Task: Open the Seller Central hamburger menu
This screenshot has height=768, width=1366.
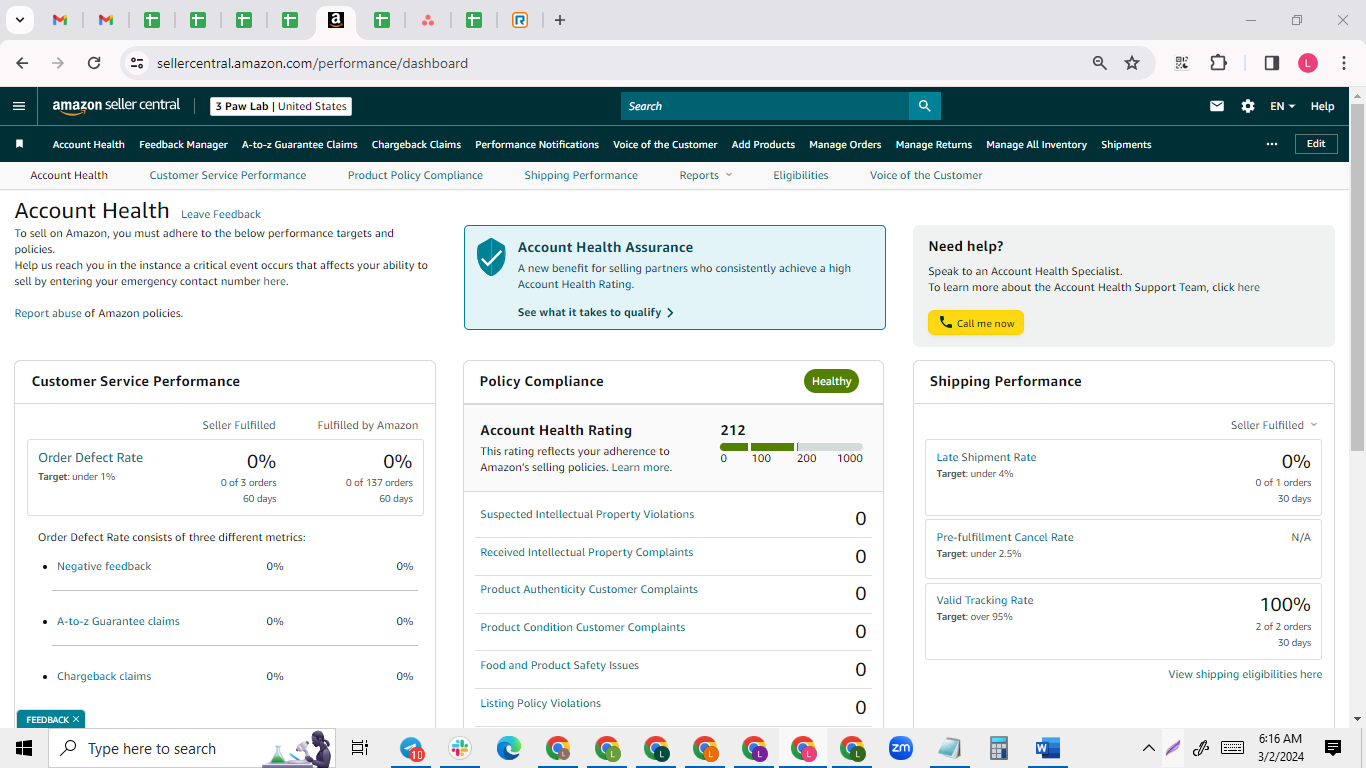Action: (x=19, y=106)
